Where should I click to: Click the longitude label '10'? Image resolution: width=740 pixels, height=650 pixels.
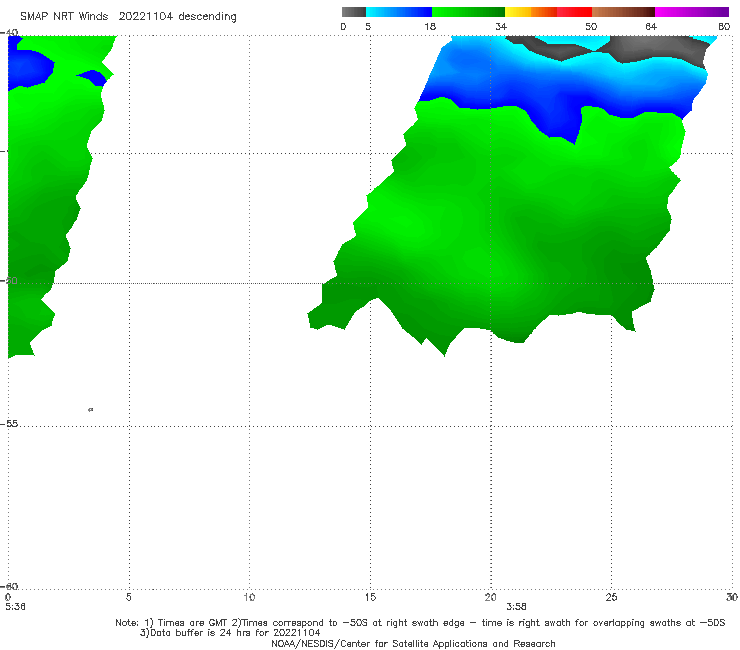coord(249,597)
